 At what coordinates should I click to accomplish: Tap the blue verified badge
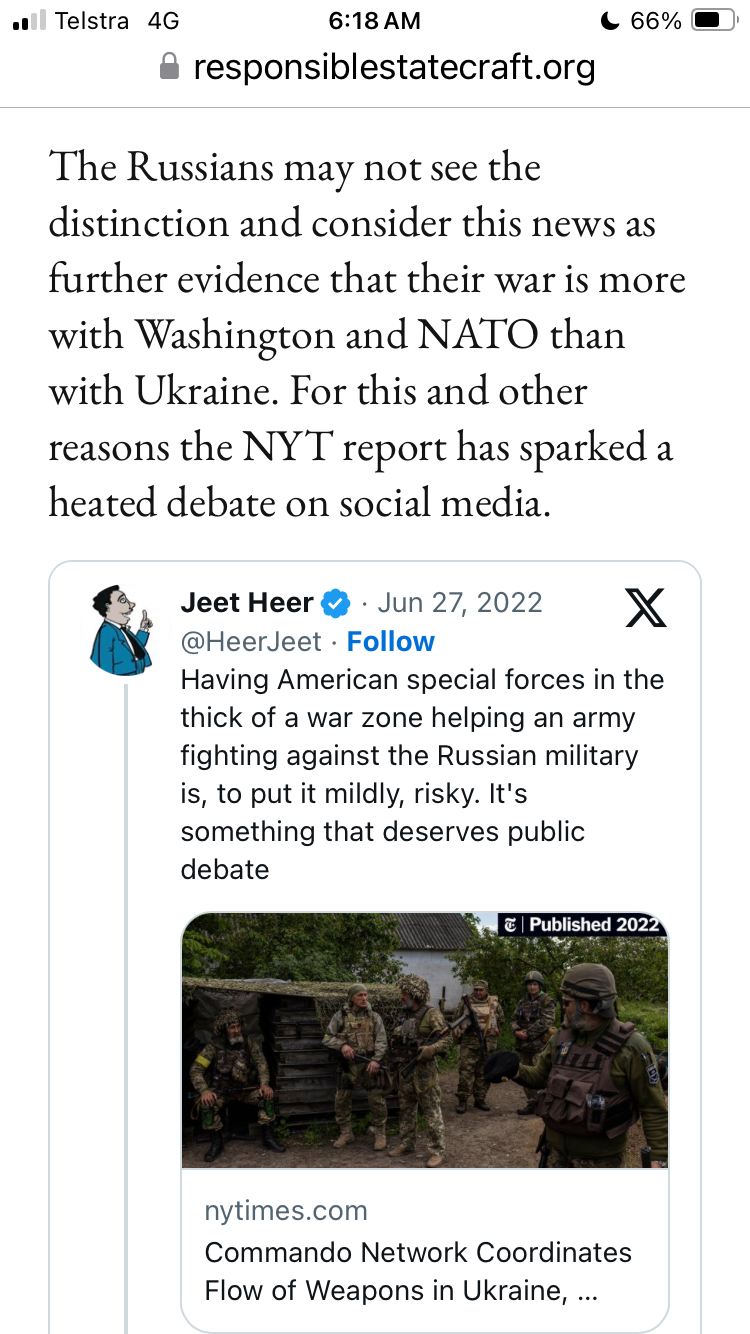point(335,604)
